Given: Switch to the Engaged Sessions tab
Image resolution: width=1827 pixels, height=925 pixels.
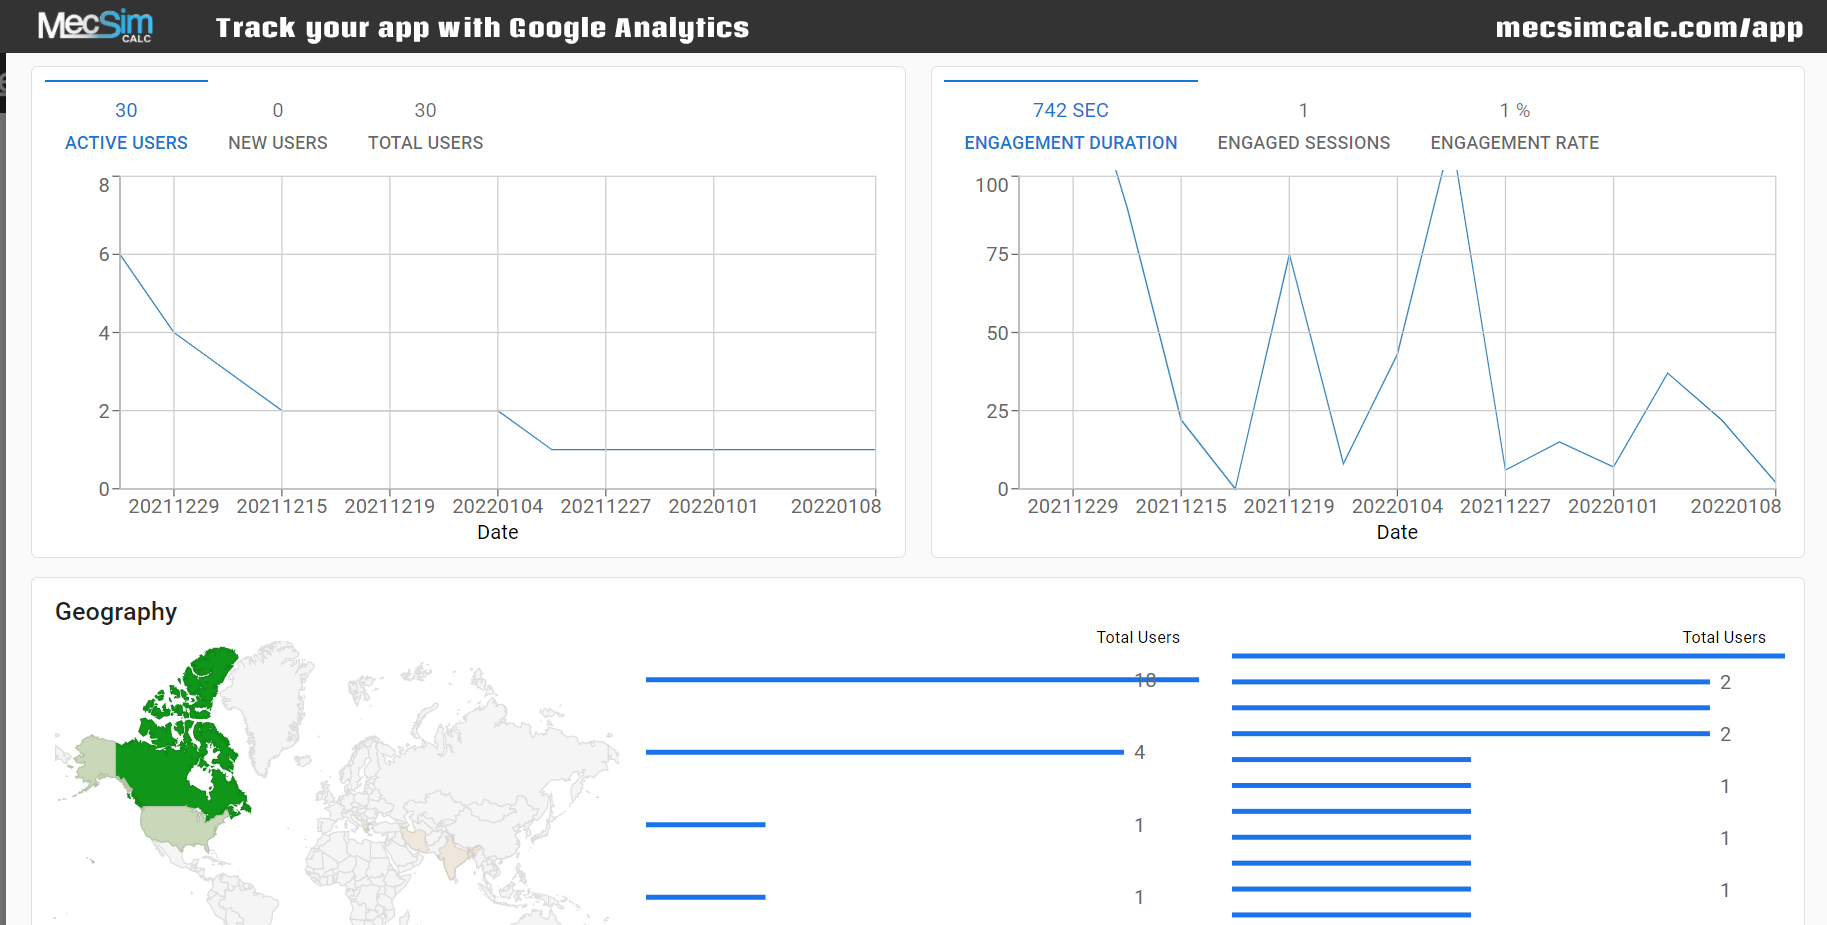Looking at the screenshot, I should tap(1303, 126).
